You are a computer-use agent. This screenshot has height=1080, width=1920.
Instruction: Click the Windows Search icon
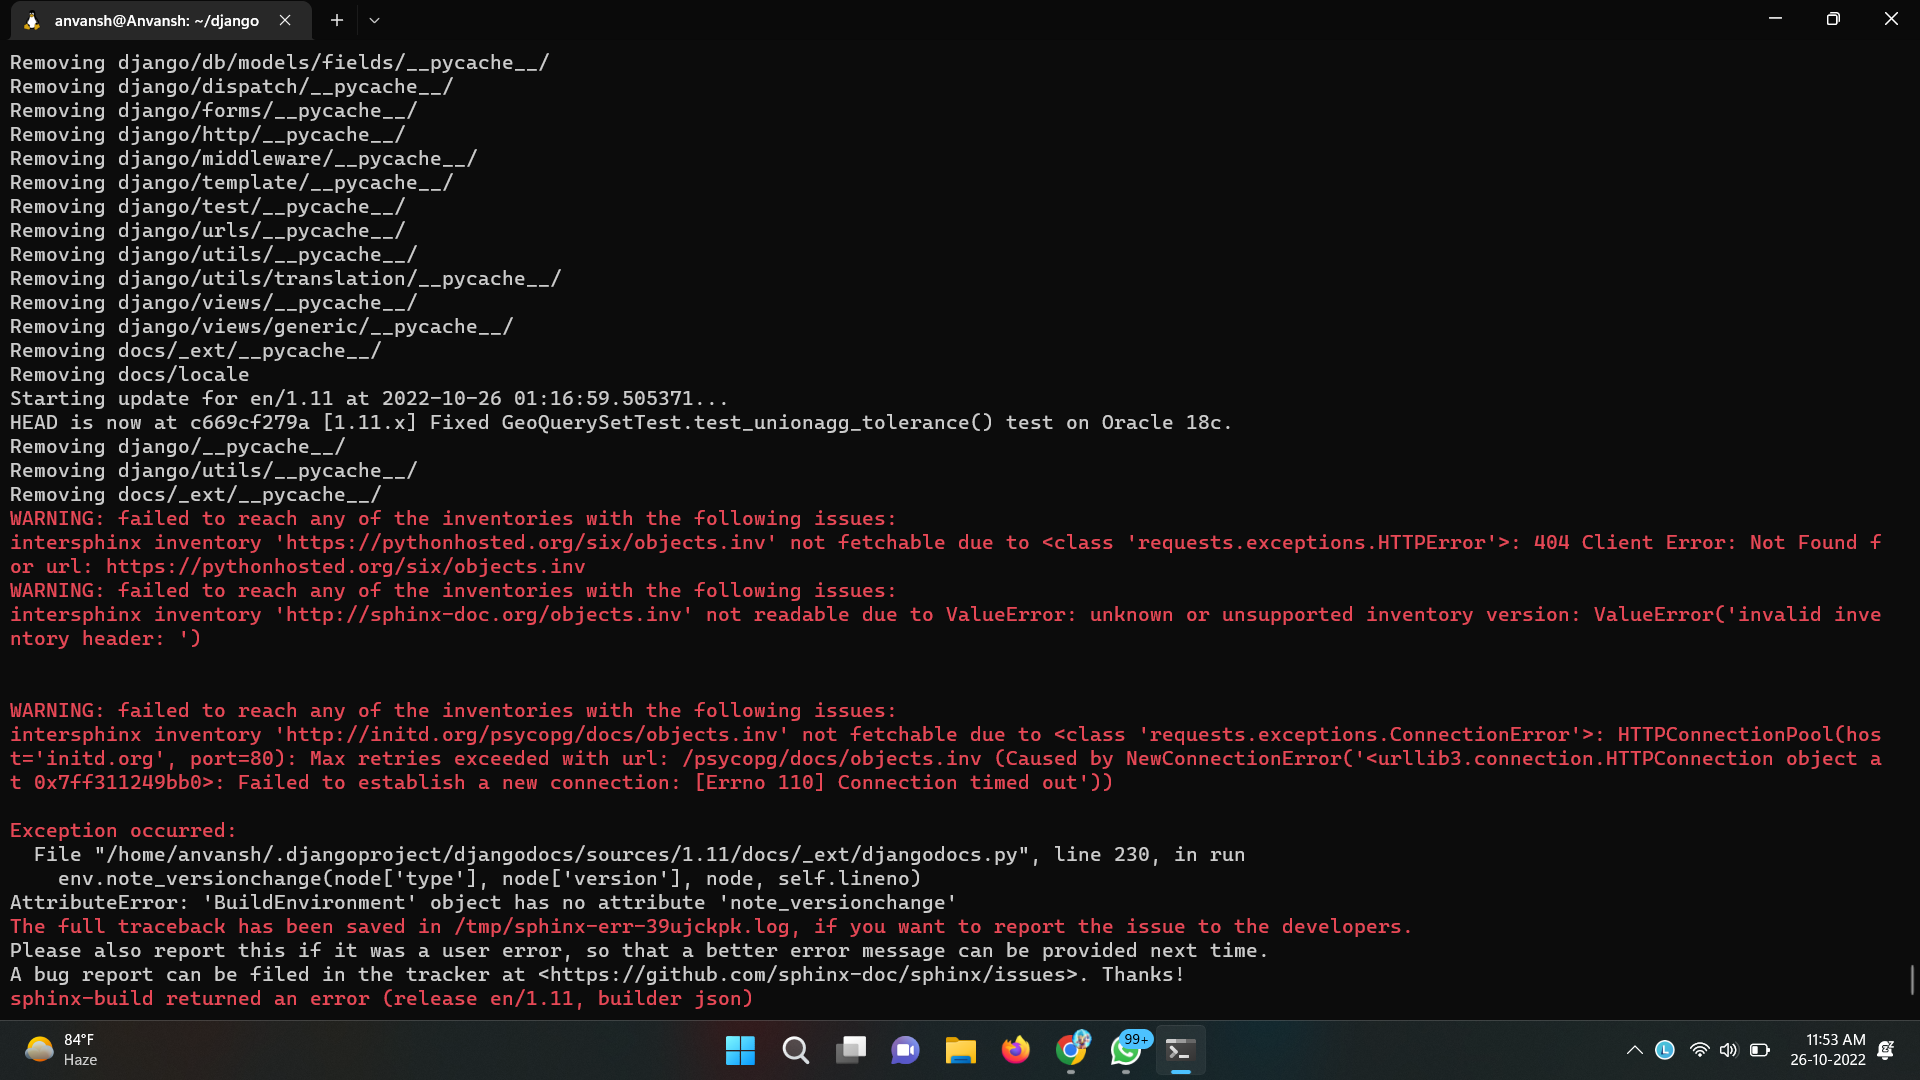795,1050
